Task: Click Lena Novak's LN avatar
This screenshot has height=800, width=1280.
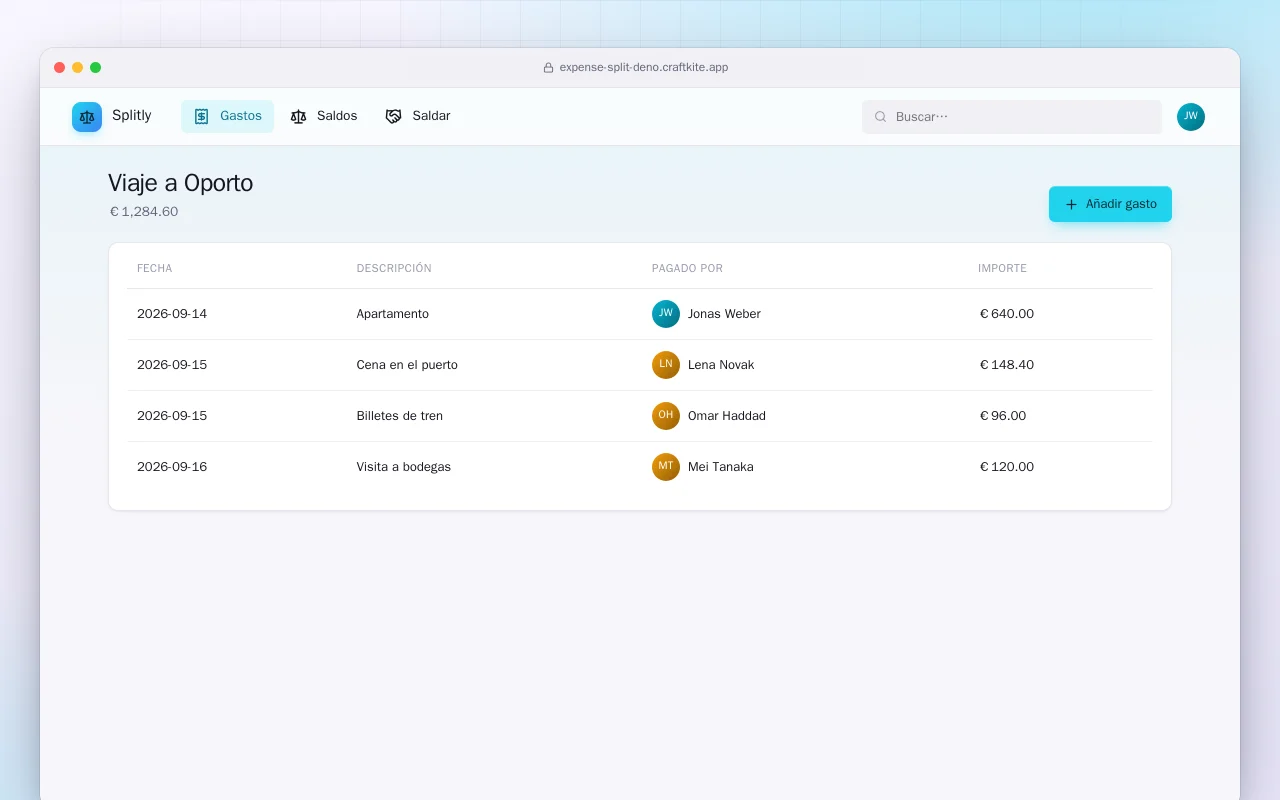Action: (666, 365)
